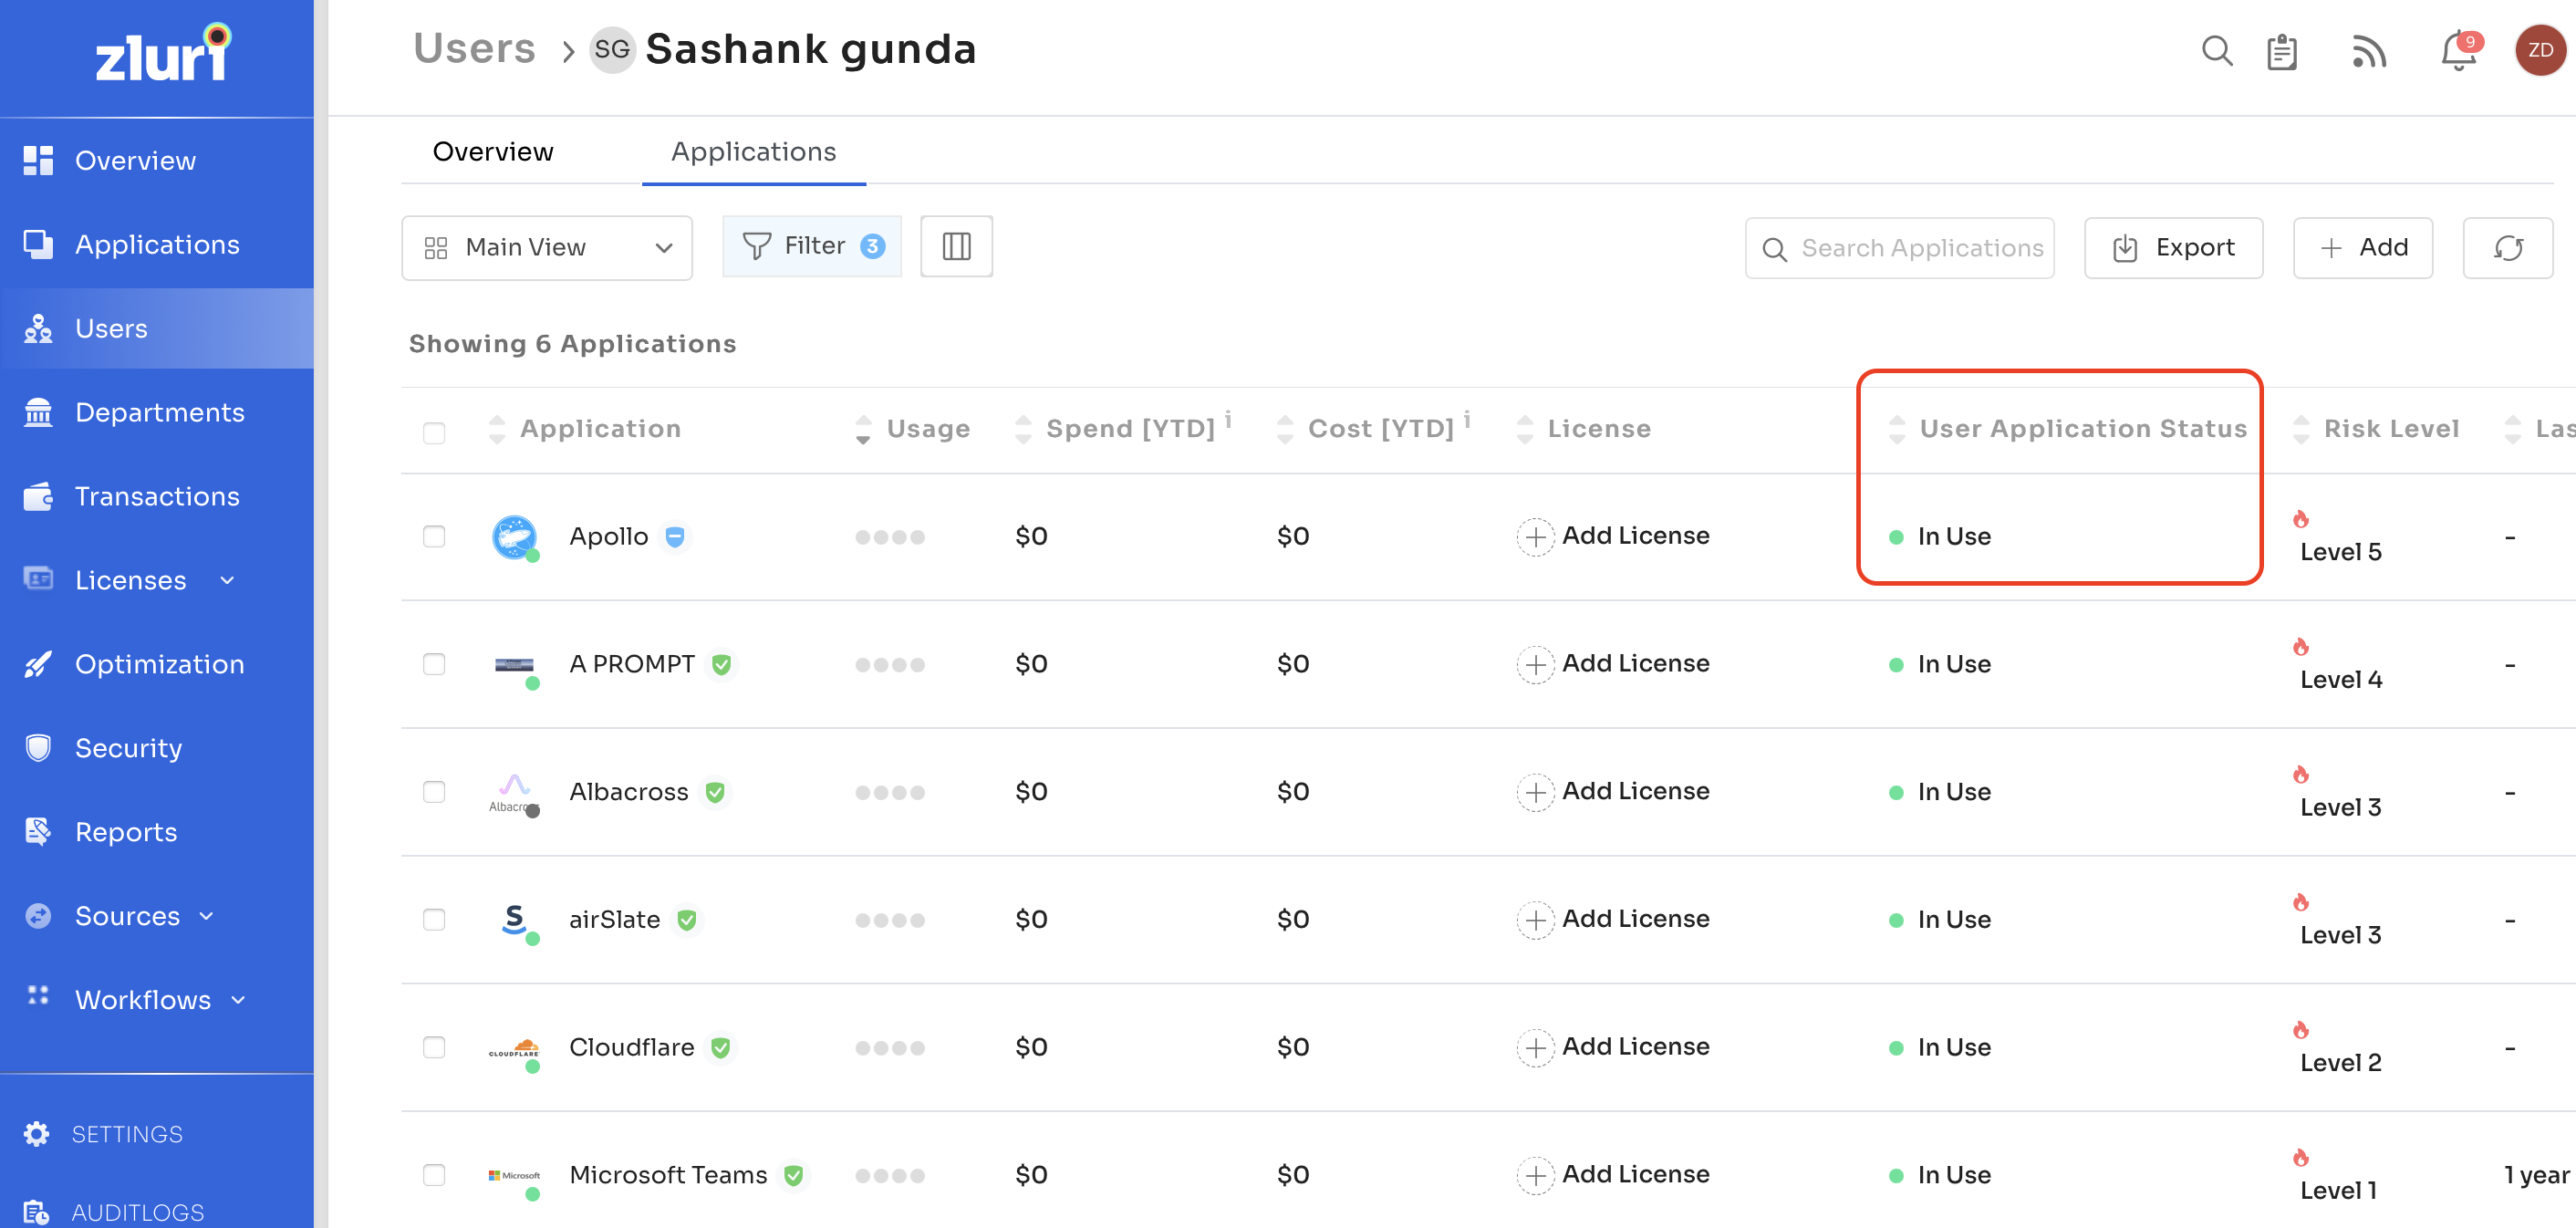Click the Microsoft Teams application logo
This screenshot has width=2576, height=1228.
pos(514,1175)
